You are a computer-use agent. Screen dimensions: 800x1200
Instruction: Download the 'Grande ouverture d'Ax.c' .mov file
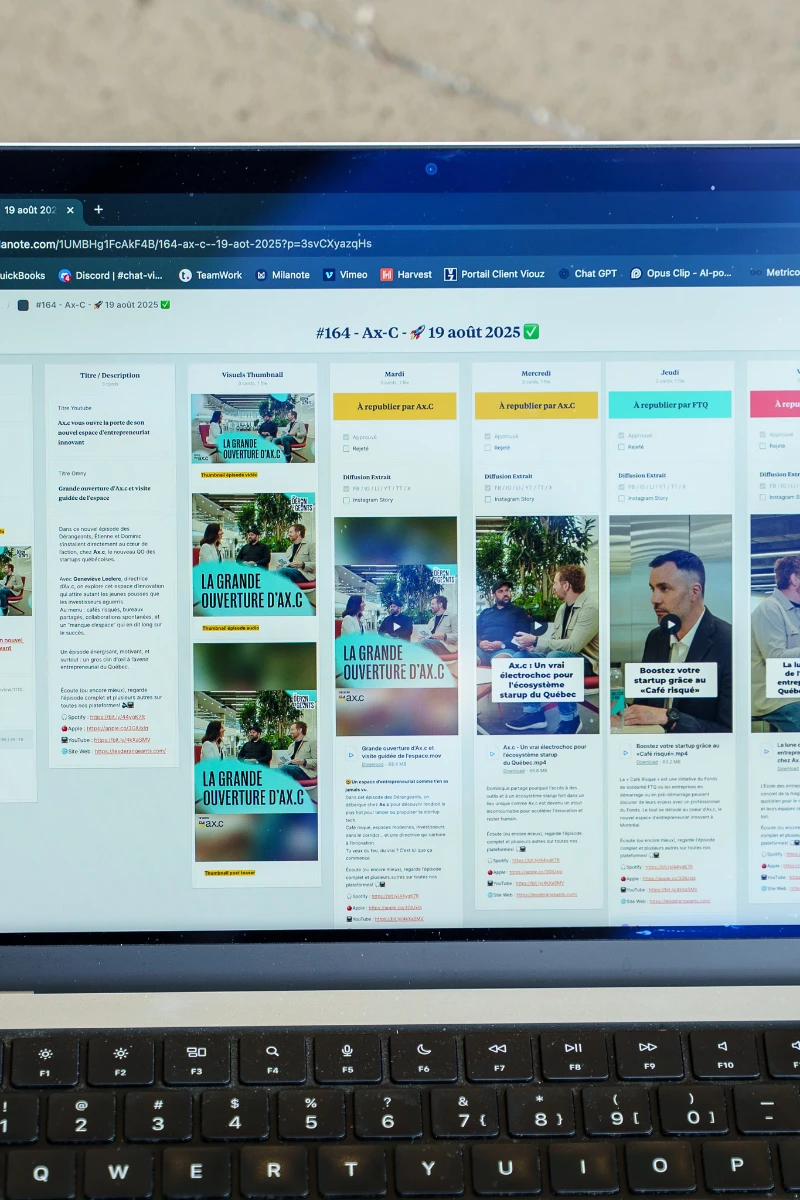coord(373,764)
